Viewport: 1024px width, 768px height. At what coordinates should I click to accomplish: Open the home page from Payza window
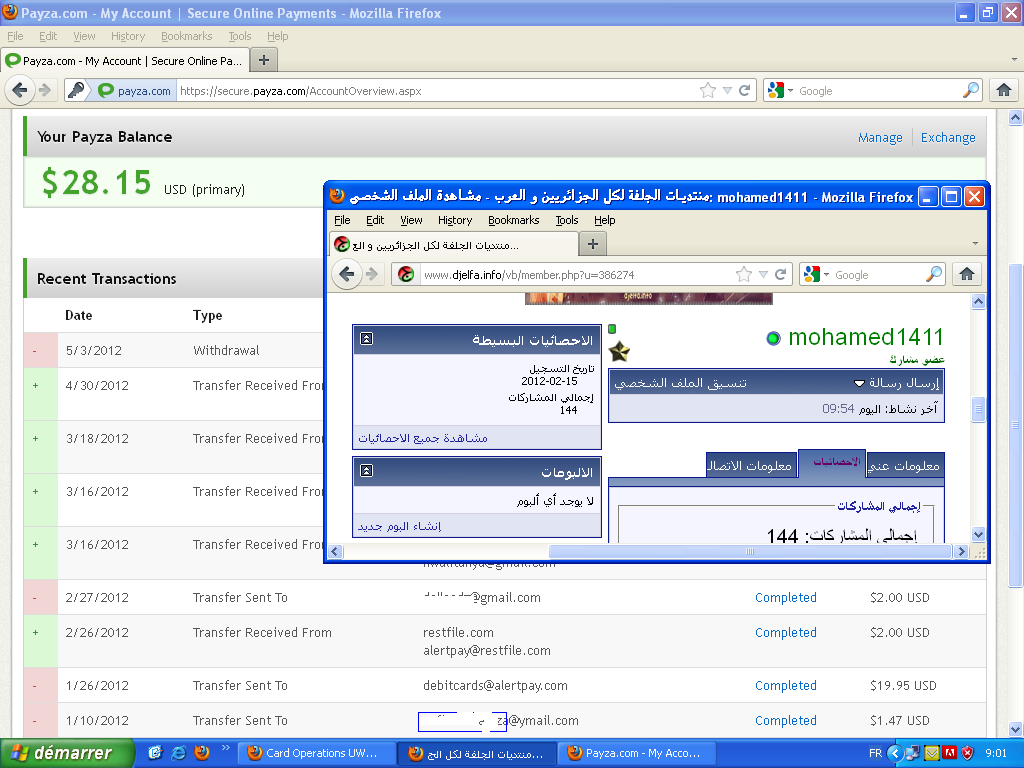pos(1004,90)
